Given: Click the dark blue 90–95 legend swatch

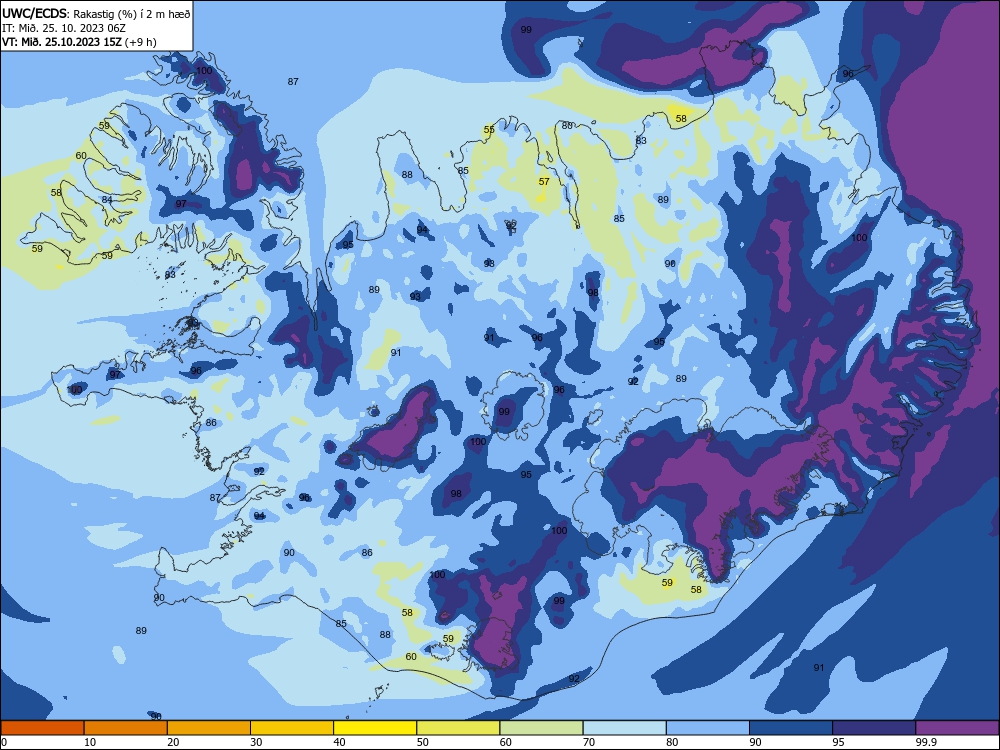Looking at the screenshot, I should [x=791, y=728].
